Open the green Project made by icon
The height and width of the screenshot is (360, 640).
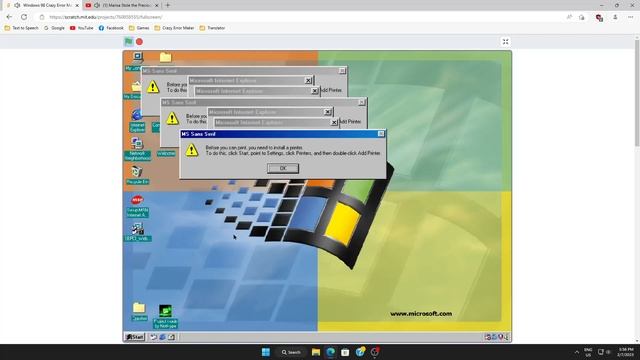click(x=165, y=317)
